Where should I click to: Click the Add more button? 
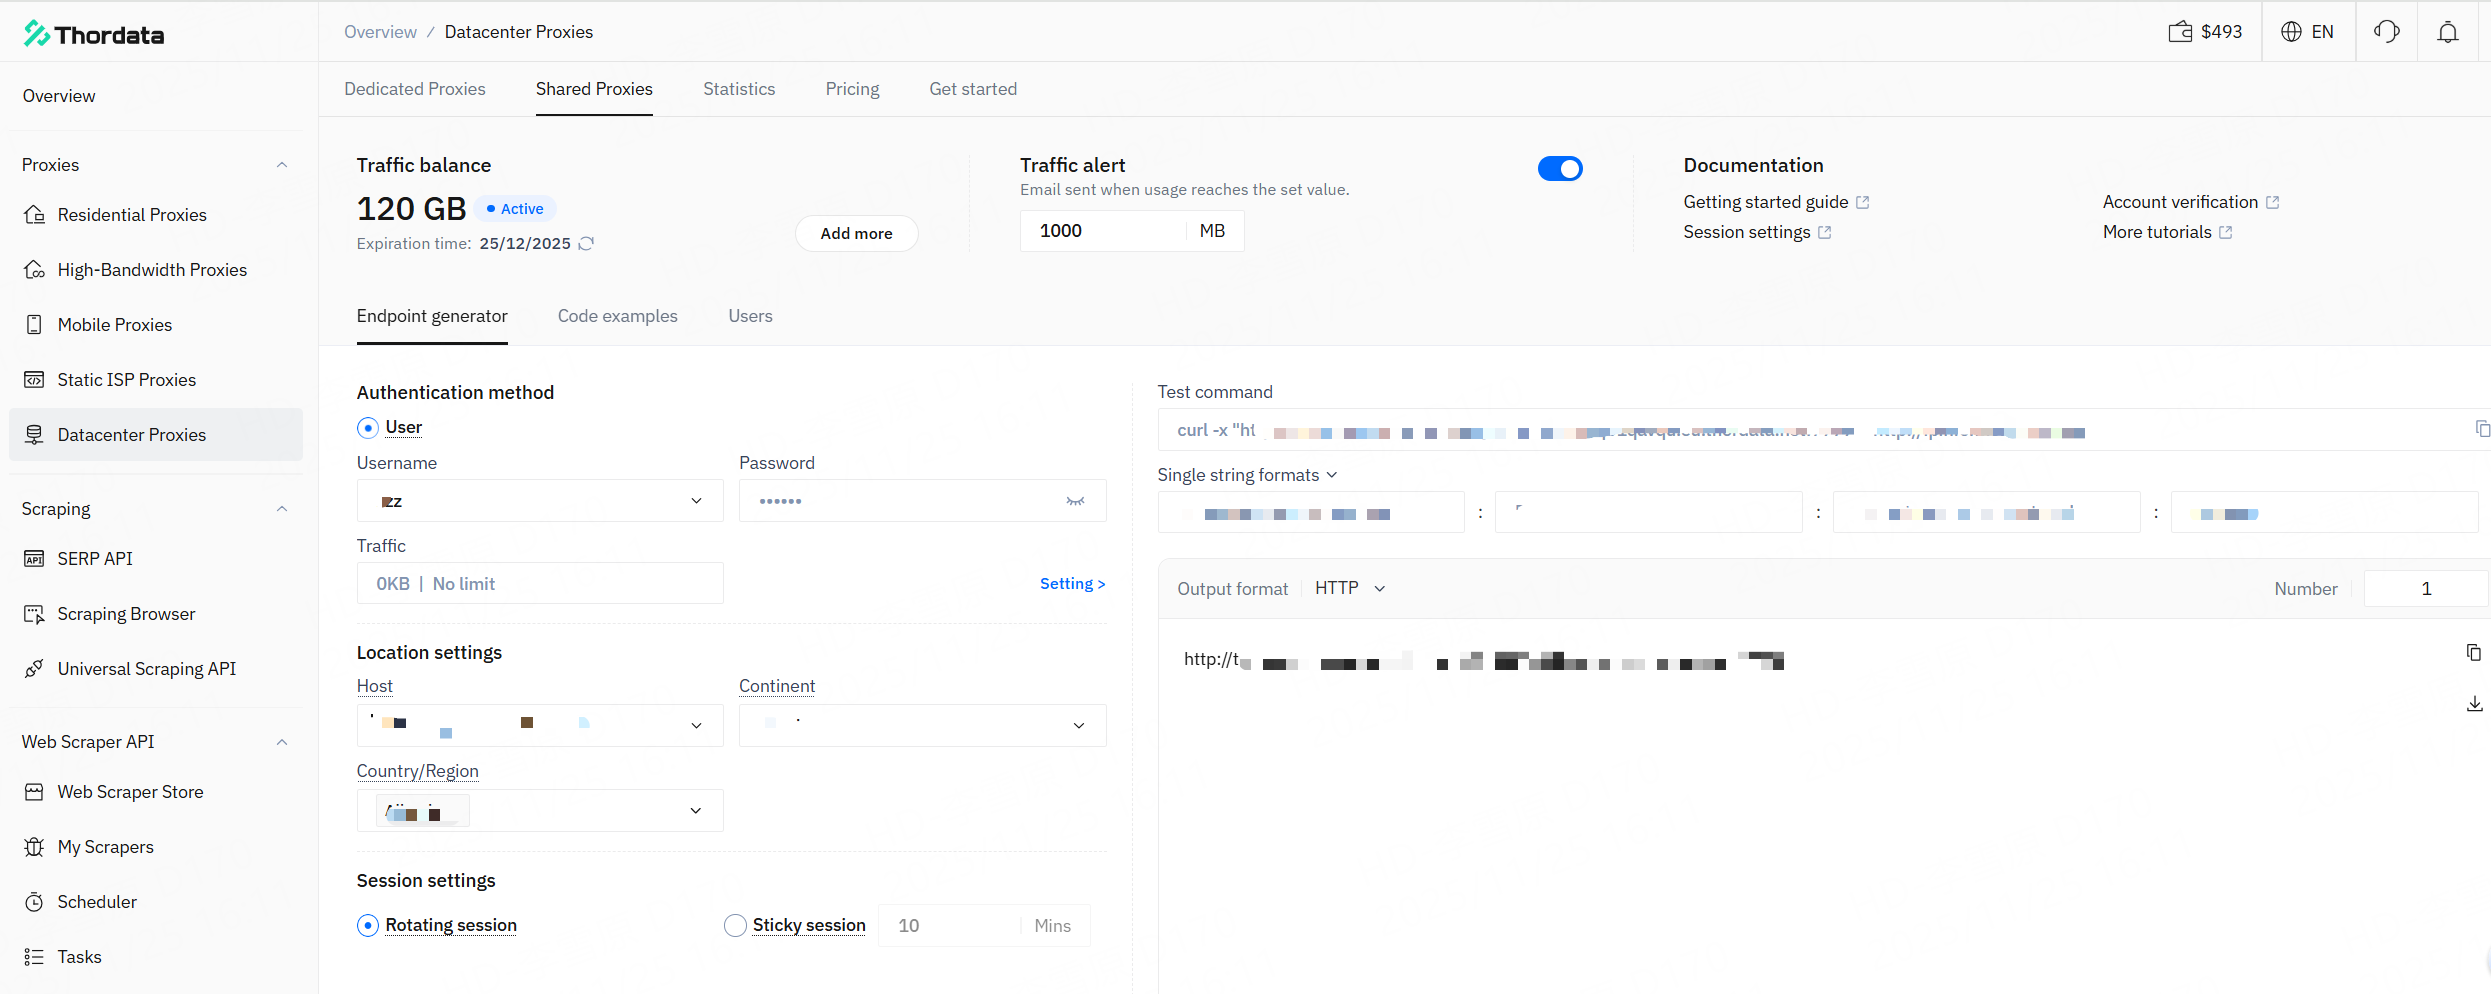click(856, 234)
